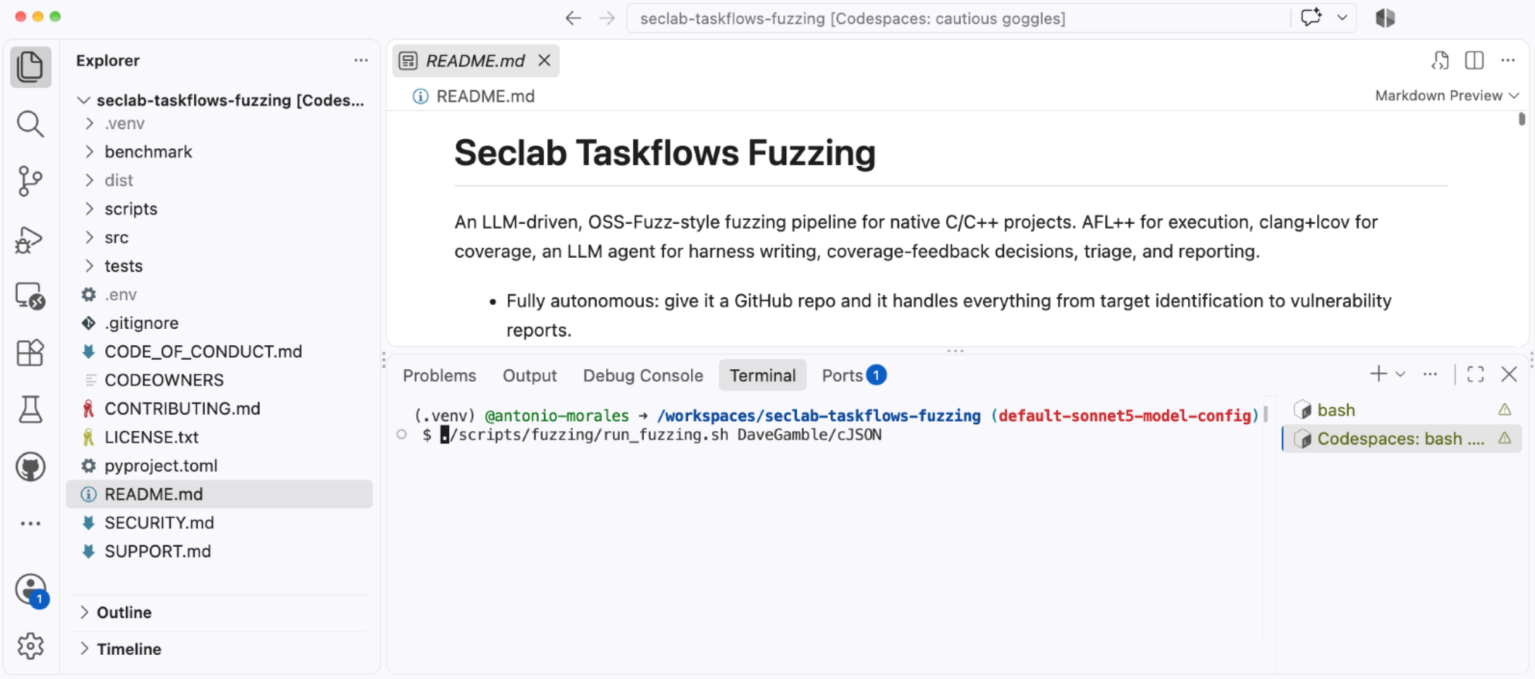Click the terminal command input line
Screen dimensions: 1535x679
661,435
